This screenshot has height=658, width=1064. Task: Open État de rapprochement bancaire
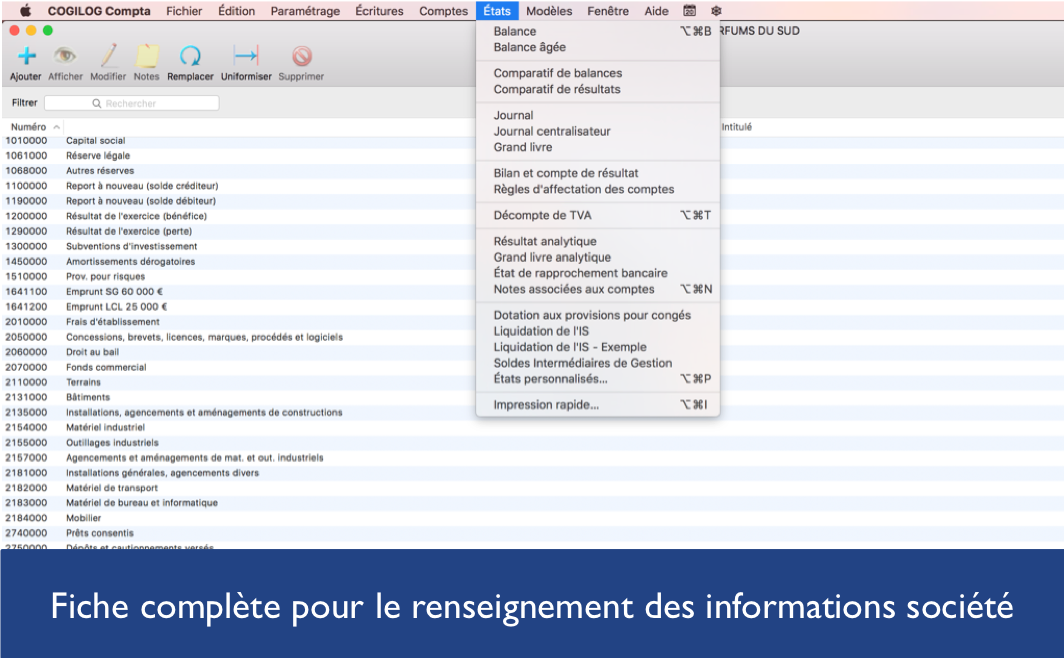click(598, 273)
